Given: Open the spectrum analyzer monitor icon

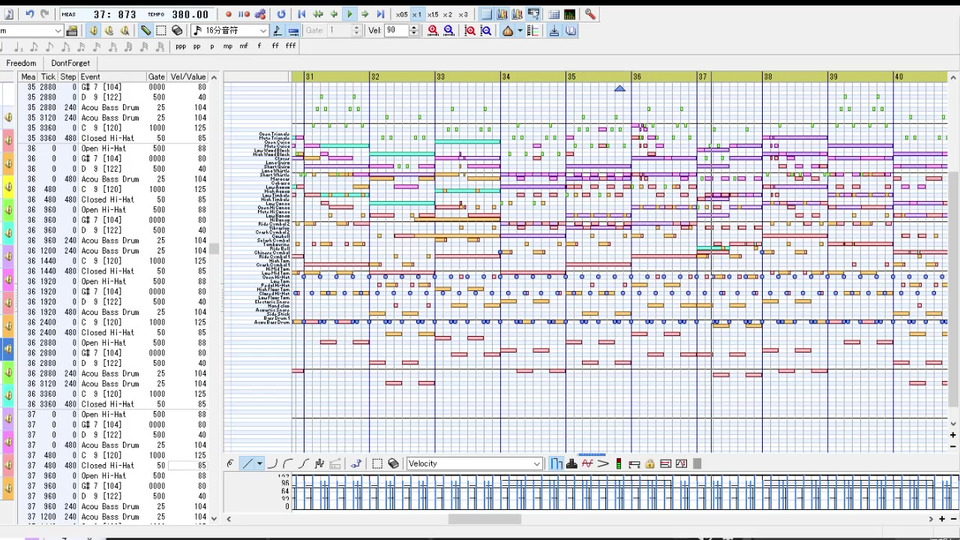Looking at the screenshot, I should point(569,14).
